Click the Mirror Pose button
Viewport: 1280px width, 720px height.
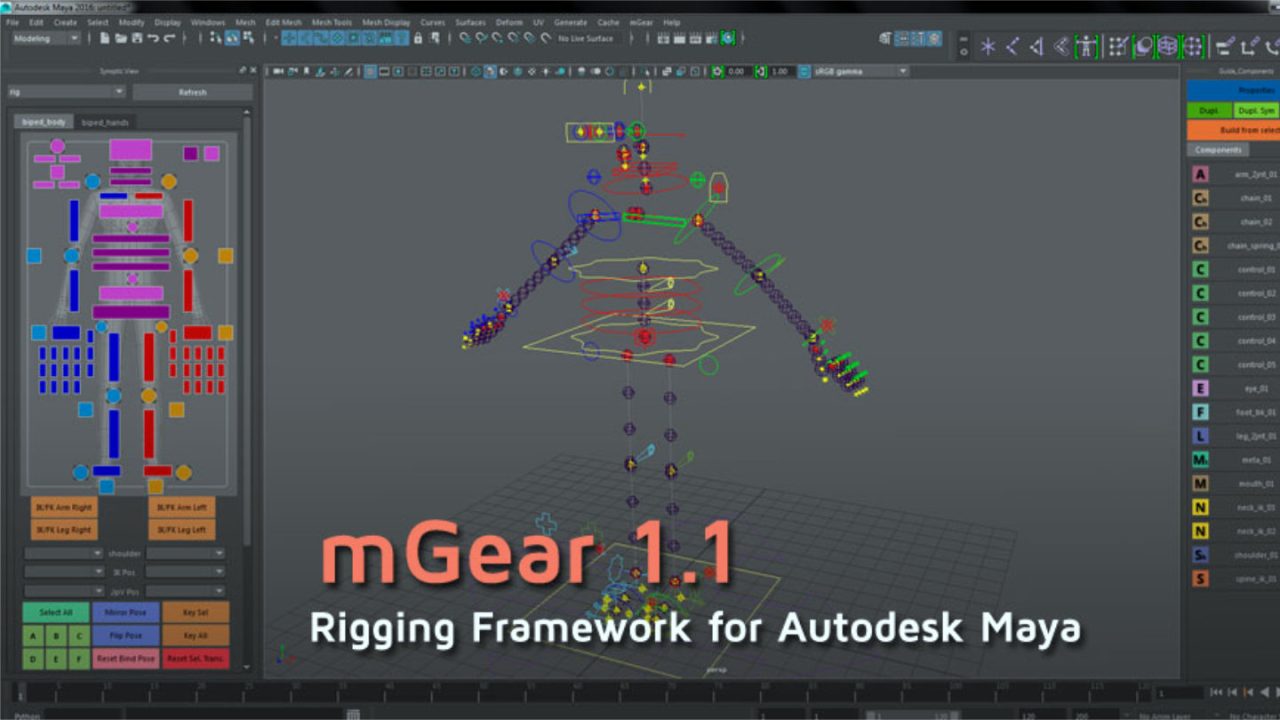125,612
